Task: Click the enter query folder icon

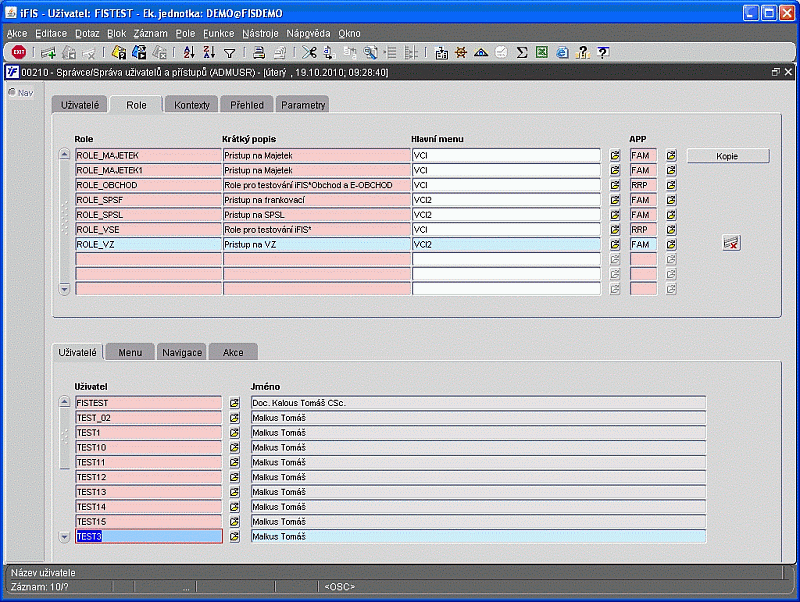Action: point(119,52)
